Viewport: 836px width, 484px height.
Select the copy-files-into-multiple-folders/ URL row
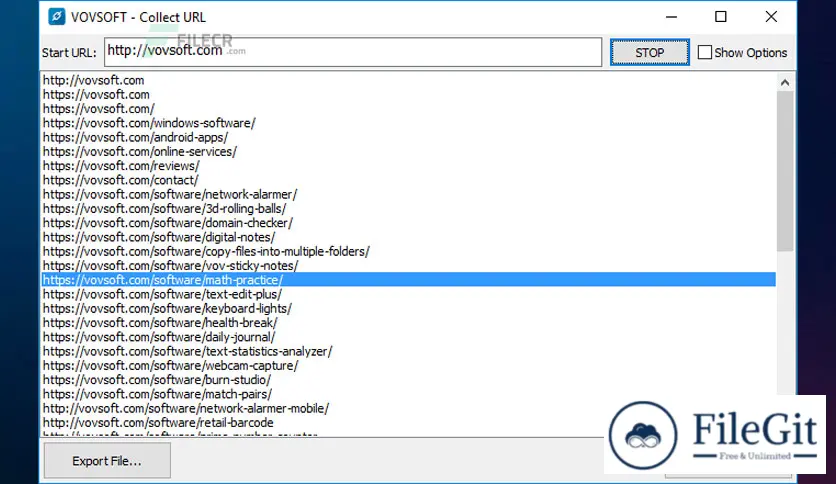409,252
